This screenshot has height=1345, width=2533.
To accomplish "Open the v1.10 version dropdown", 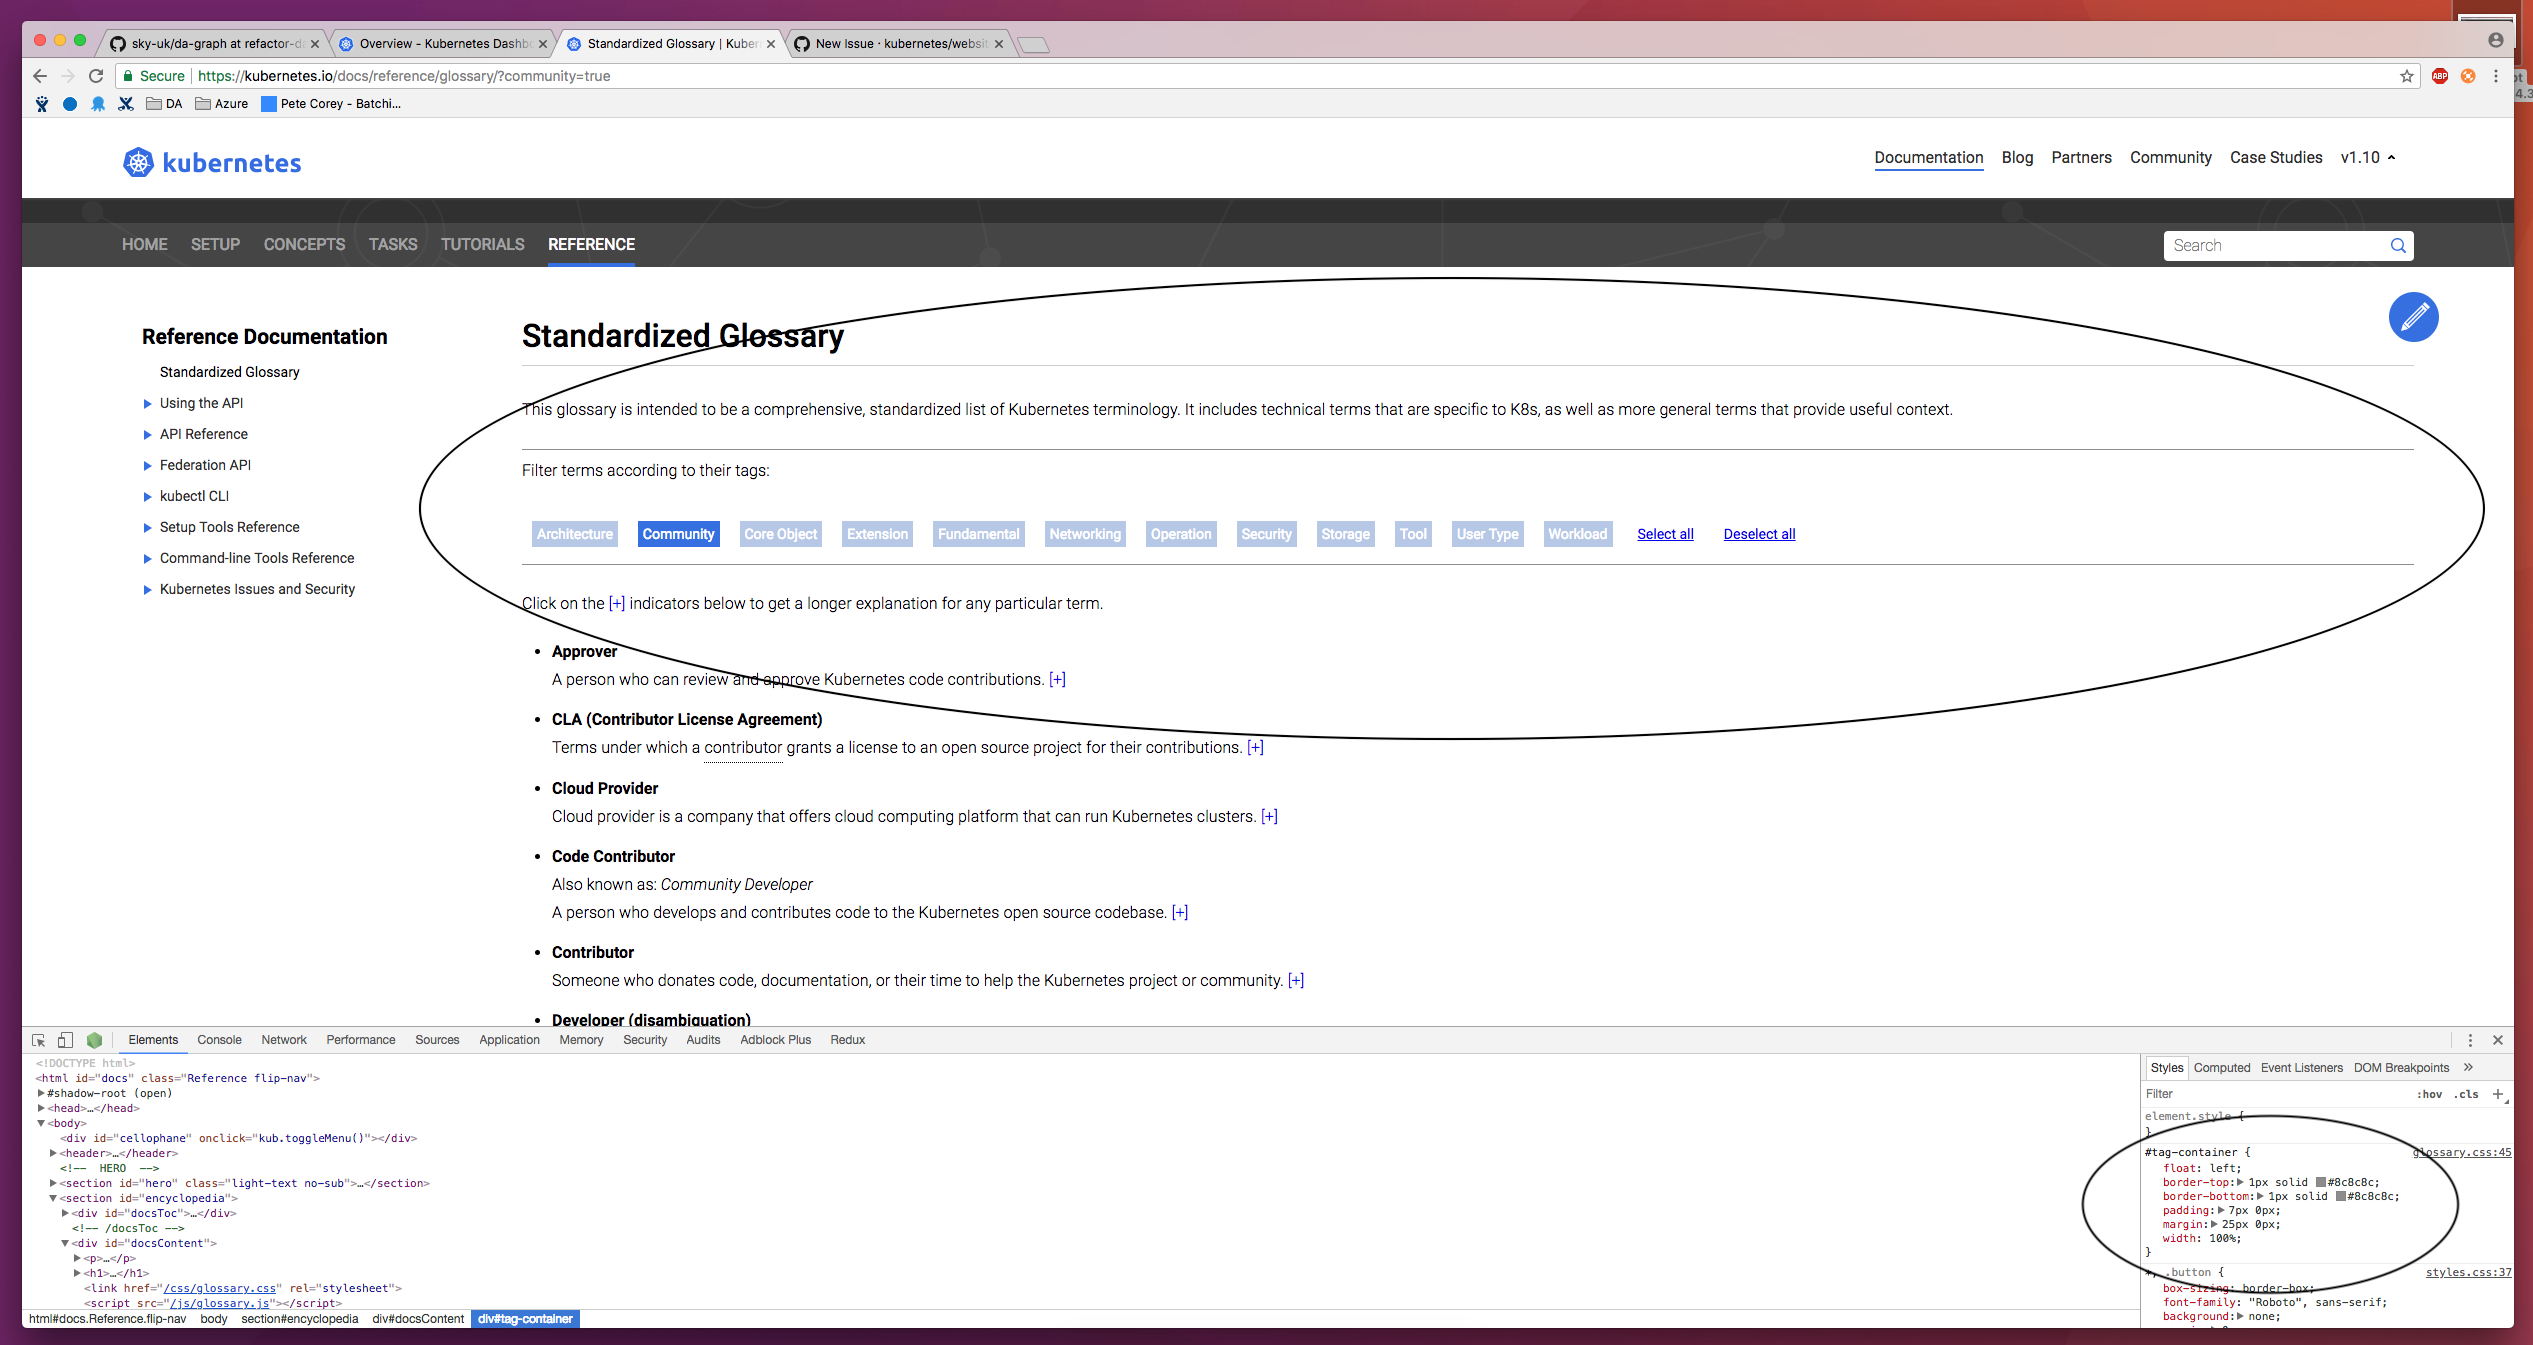I will click(2367, 158).
